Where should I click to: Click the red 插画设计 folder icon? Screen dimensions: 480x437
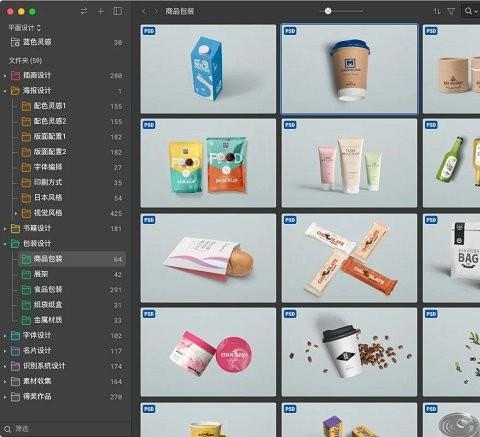coord(15,76)
